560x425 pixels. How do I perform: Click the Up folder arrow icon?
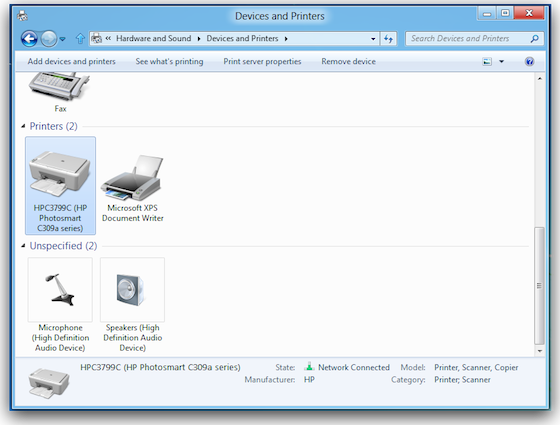point(80,39)
